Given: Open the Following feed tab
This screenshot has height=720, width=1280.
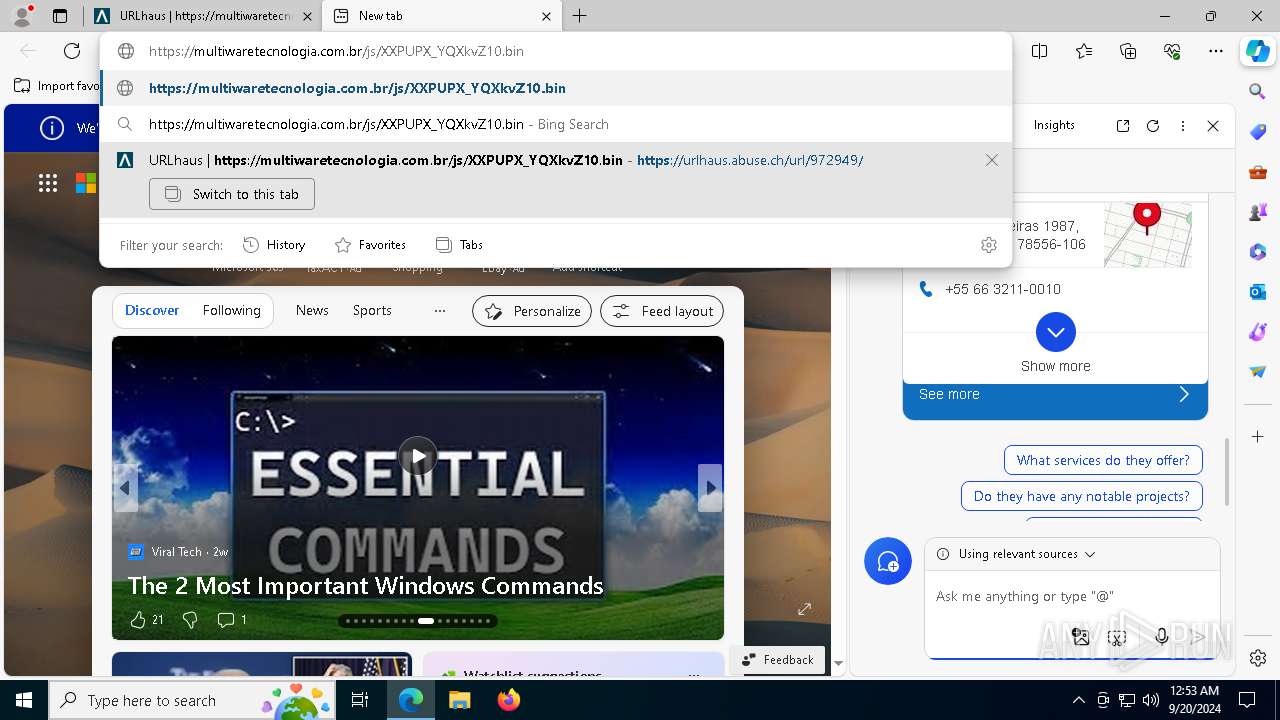Looking at the screenshot, I should point(232,310).
